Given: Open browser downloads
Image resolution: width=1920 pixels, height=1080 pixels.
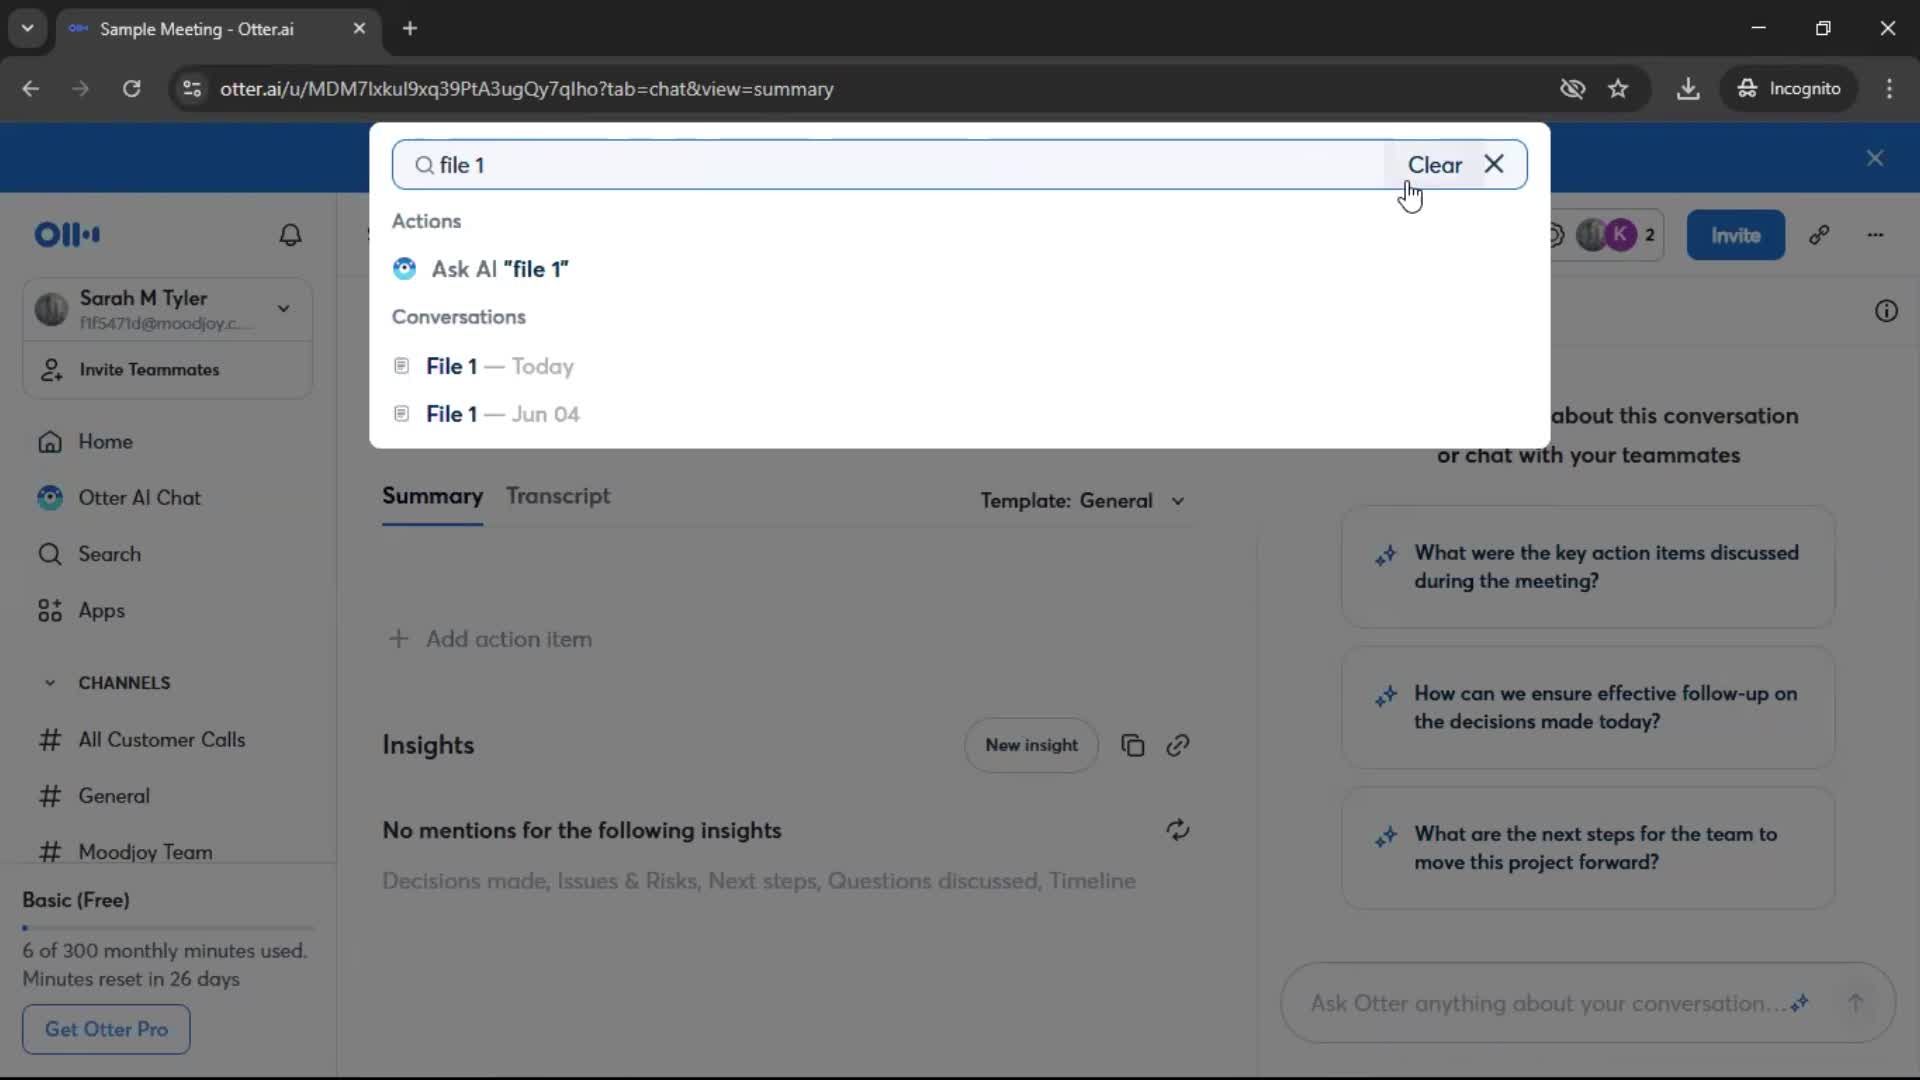Looking at the screenshot, I should [1688, 89].
